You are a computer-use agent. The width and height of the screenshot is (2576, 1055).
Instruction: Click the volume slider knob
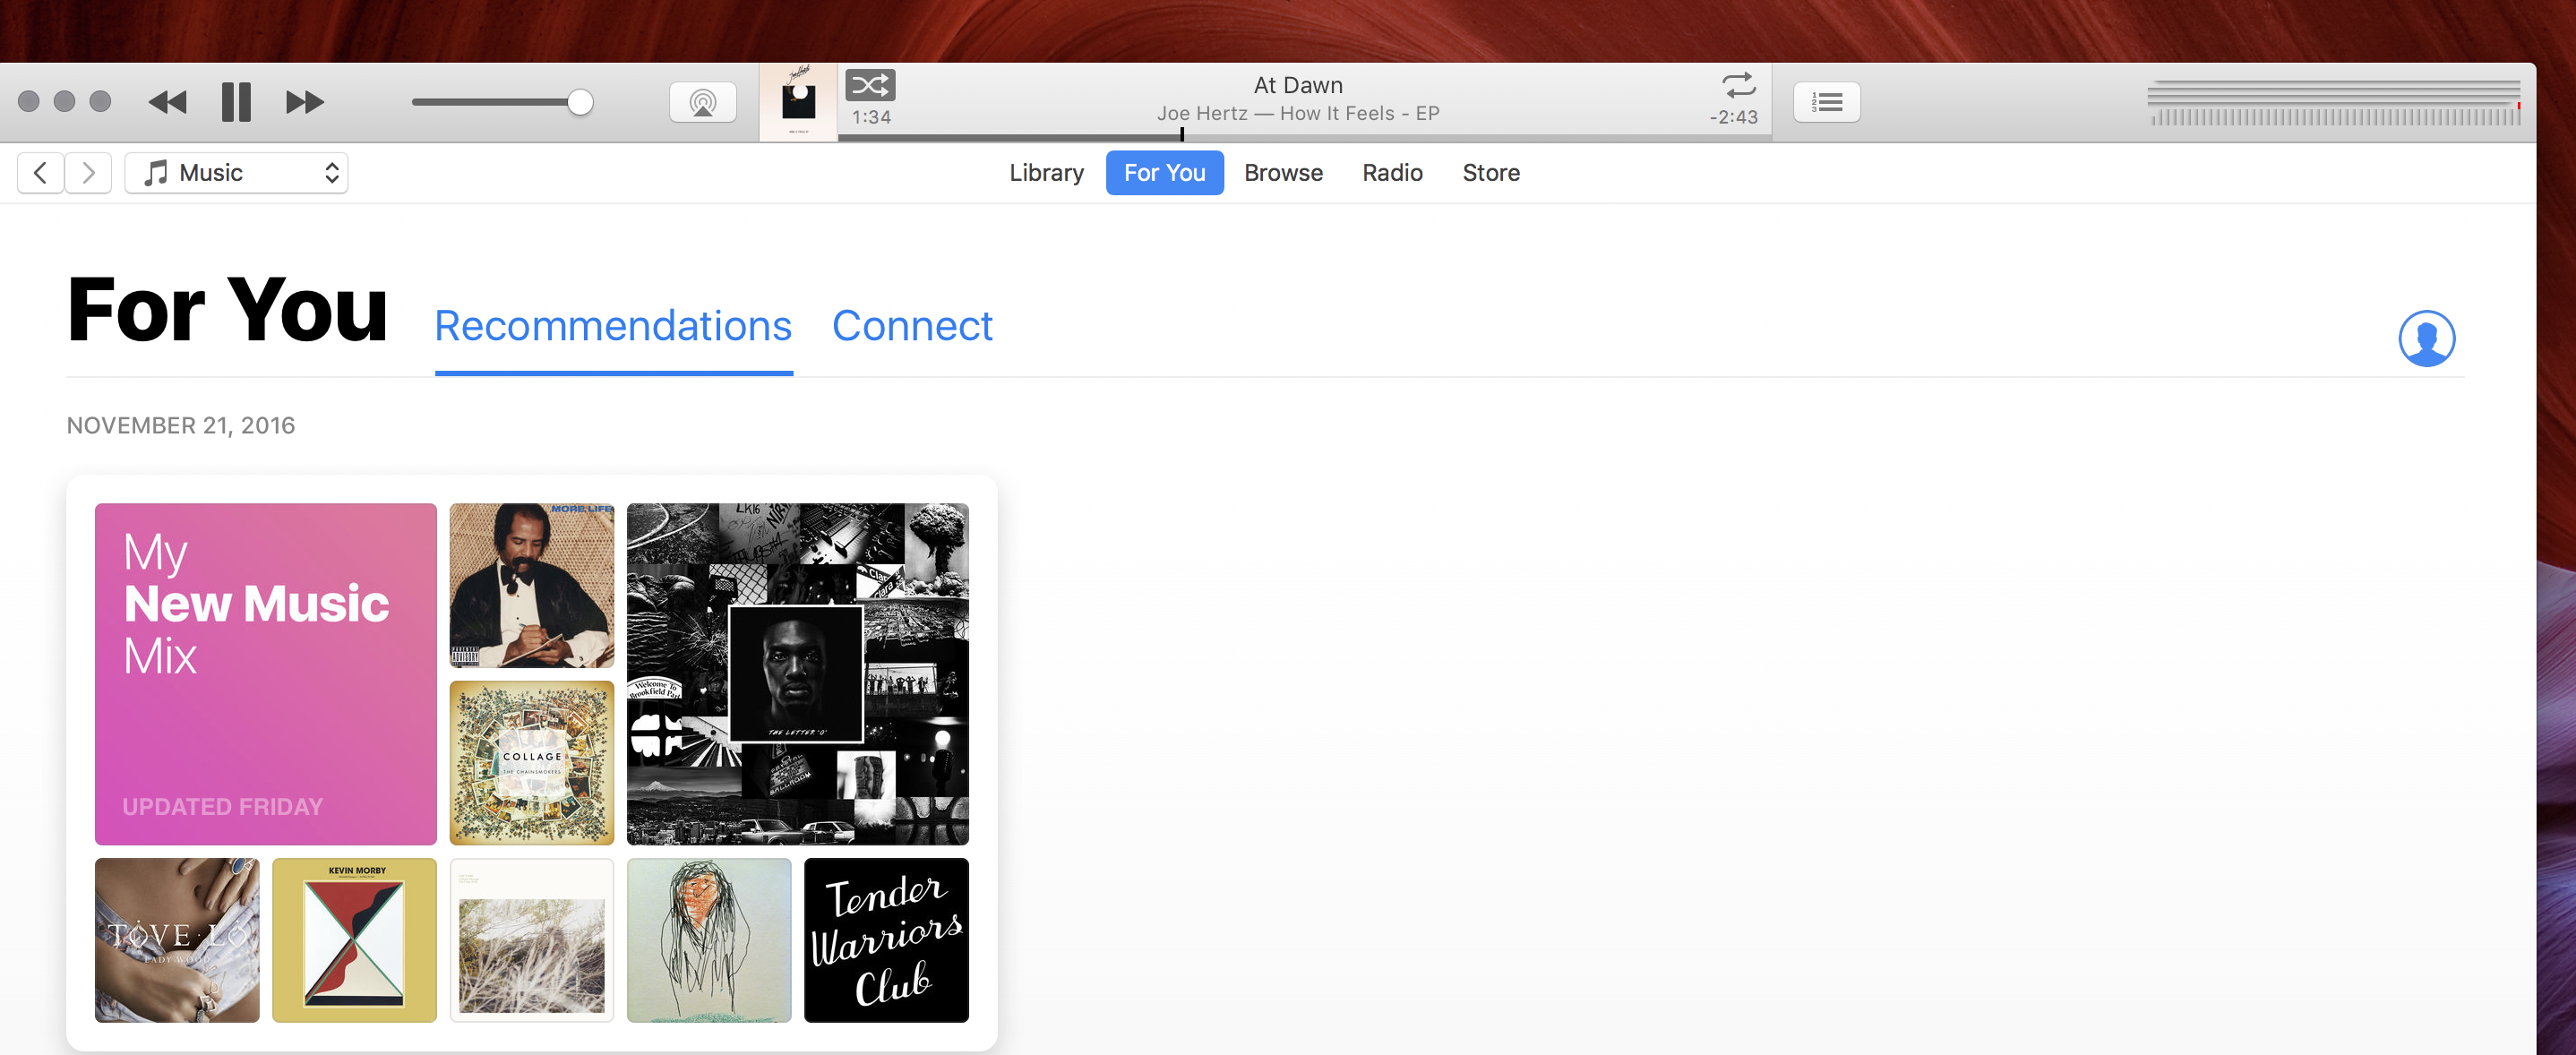point(580,102)
